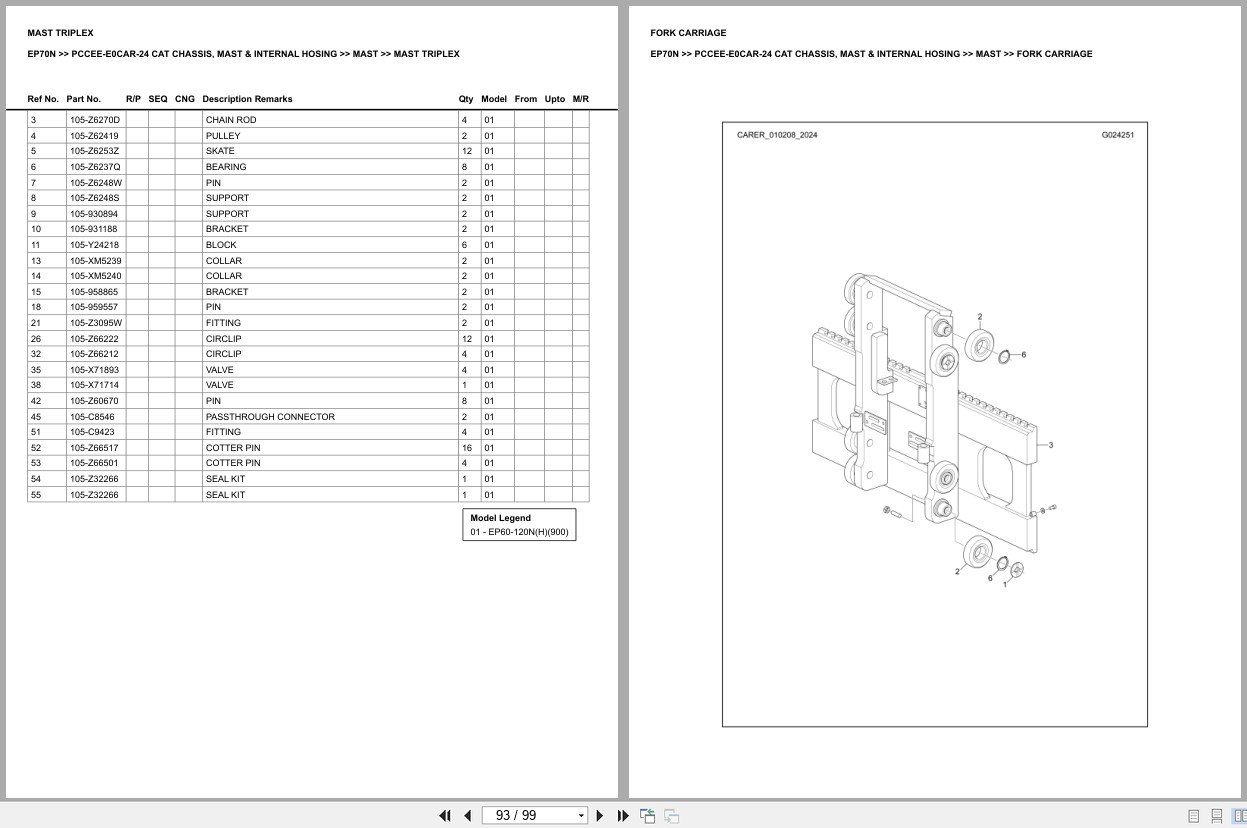Click the page number field 93 / 99
Image resolution: width=1247 pixels, height=828 pixels.
coord(528,816)
